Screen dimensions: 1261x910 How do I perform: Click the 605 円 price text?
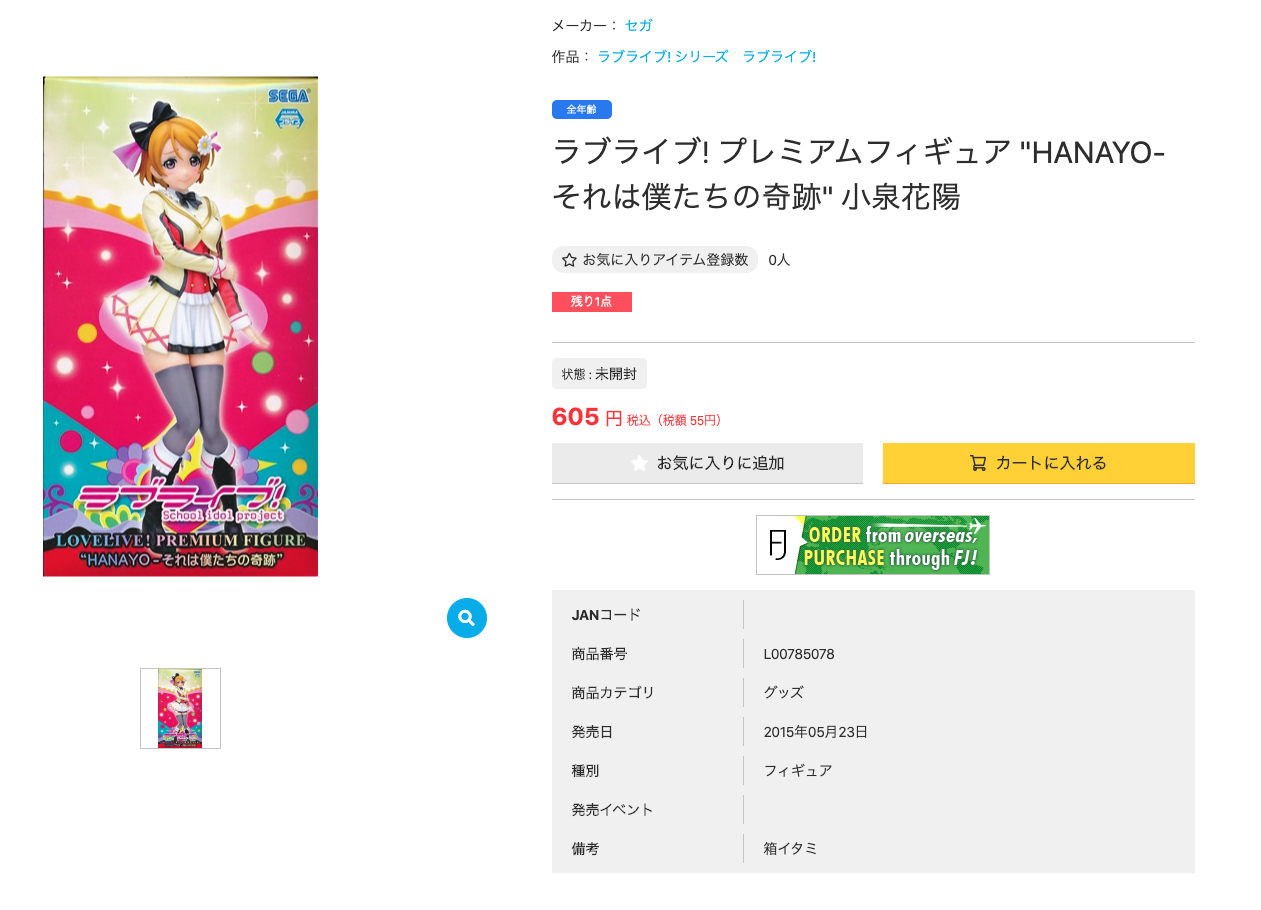(x=587, y=417)
